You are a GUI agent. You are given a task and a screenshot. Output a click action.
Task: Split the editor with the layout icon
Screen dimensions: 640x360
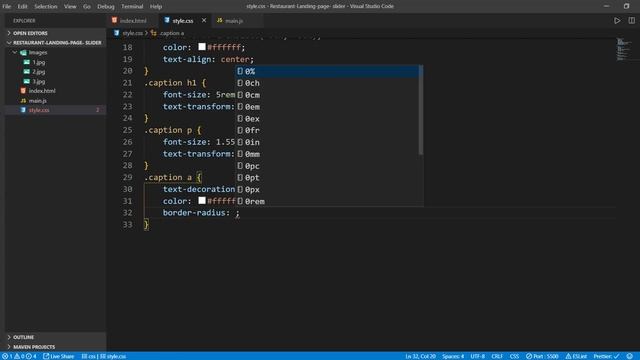coord(631,20)
